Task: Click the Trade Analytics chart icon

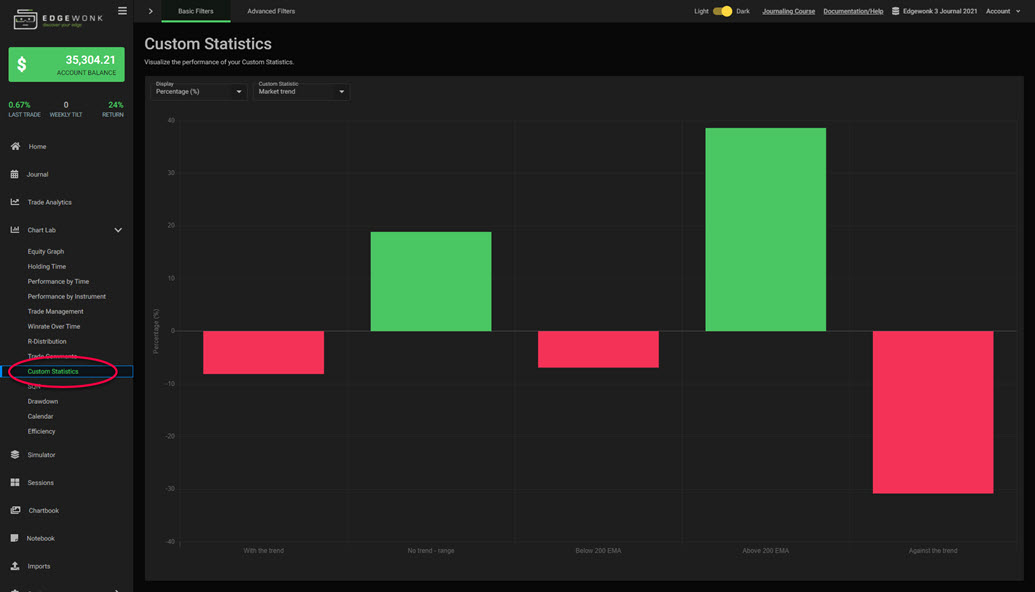Action: tap(15, 202)
